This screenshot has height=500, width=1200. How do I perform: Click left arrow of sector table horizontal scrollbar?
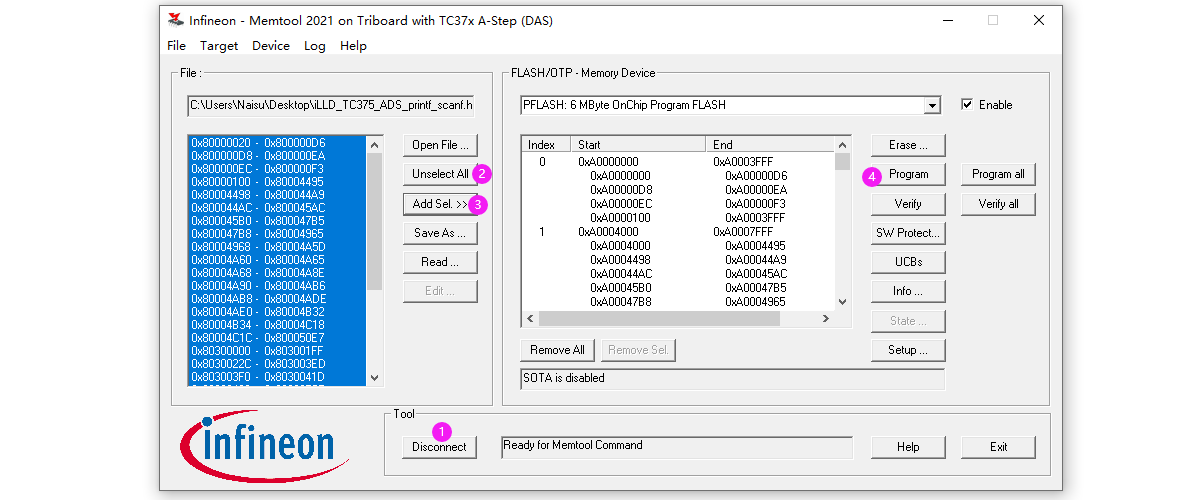tap(530, 319)
